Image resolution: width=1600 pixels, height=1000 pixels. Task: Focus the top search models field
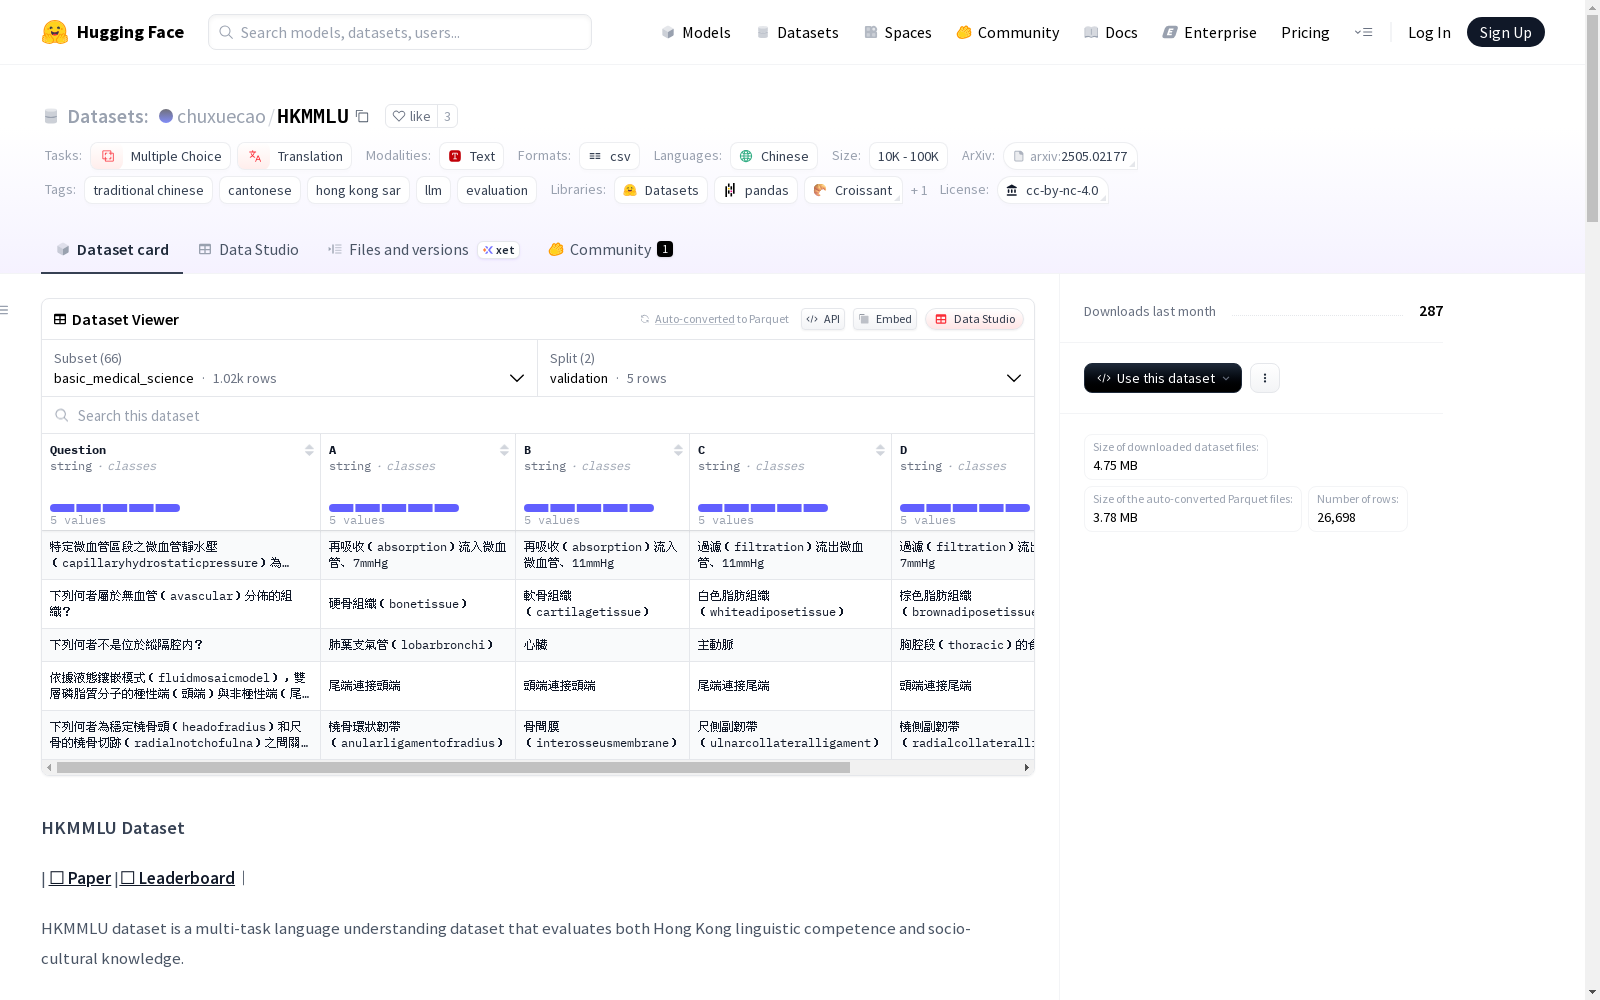pyautogui.click(x=400, y=32)
